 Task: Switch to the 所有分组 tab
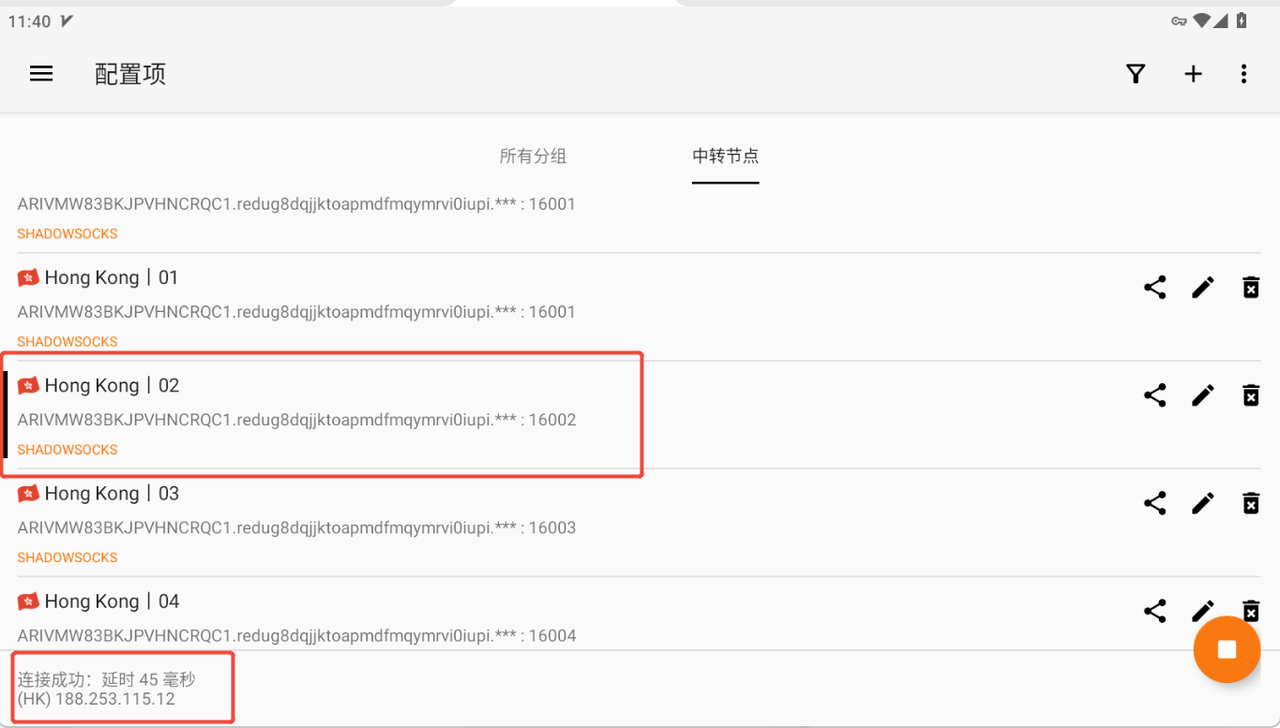533,156
